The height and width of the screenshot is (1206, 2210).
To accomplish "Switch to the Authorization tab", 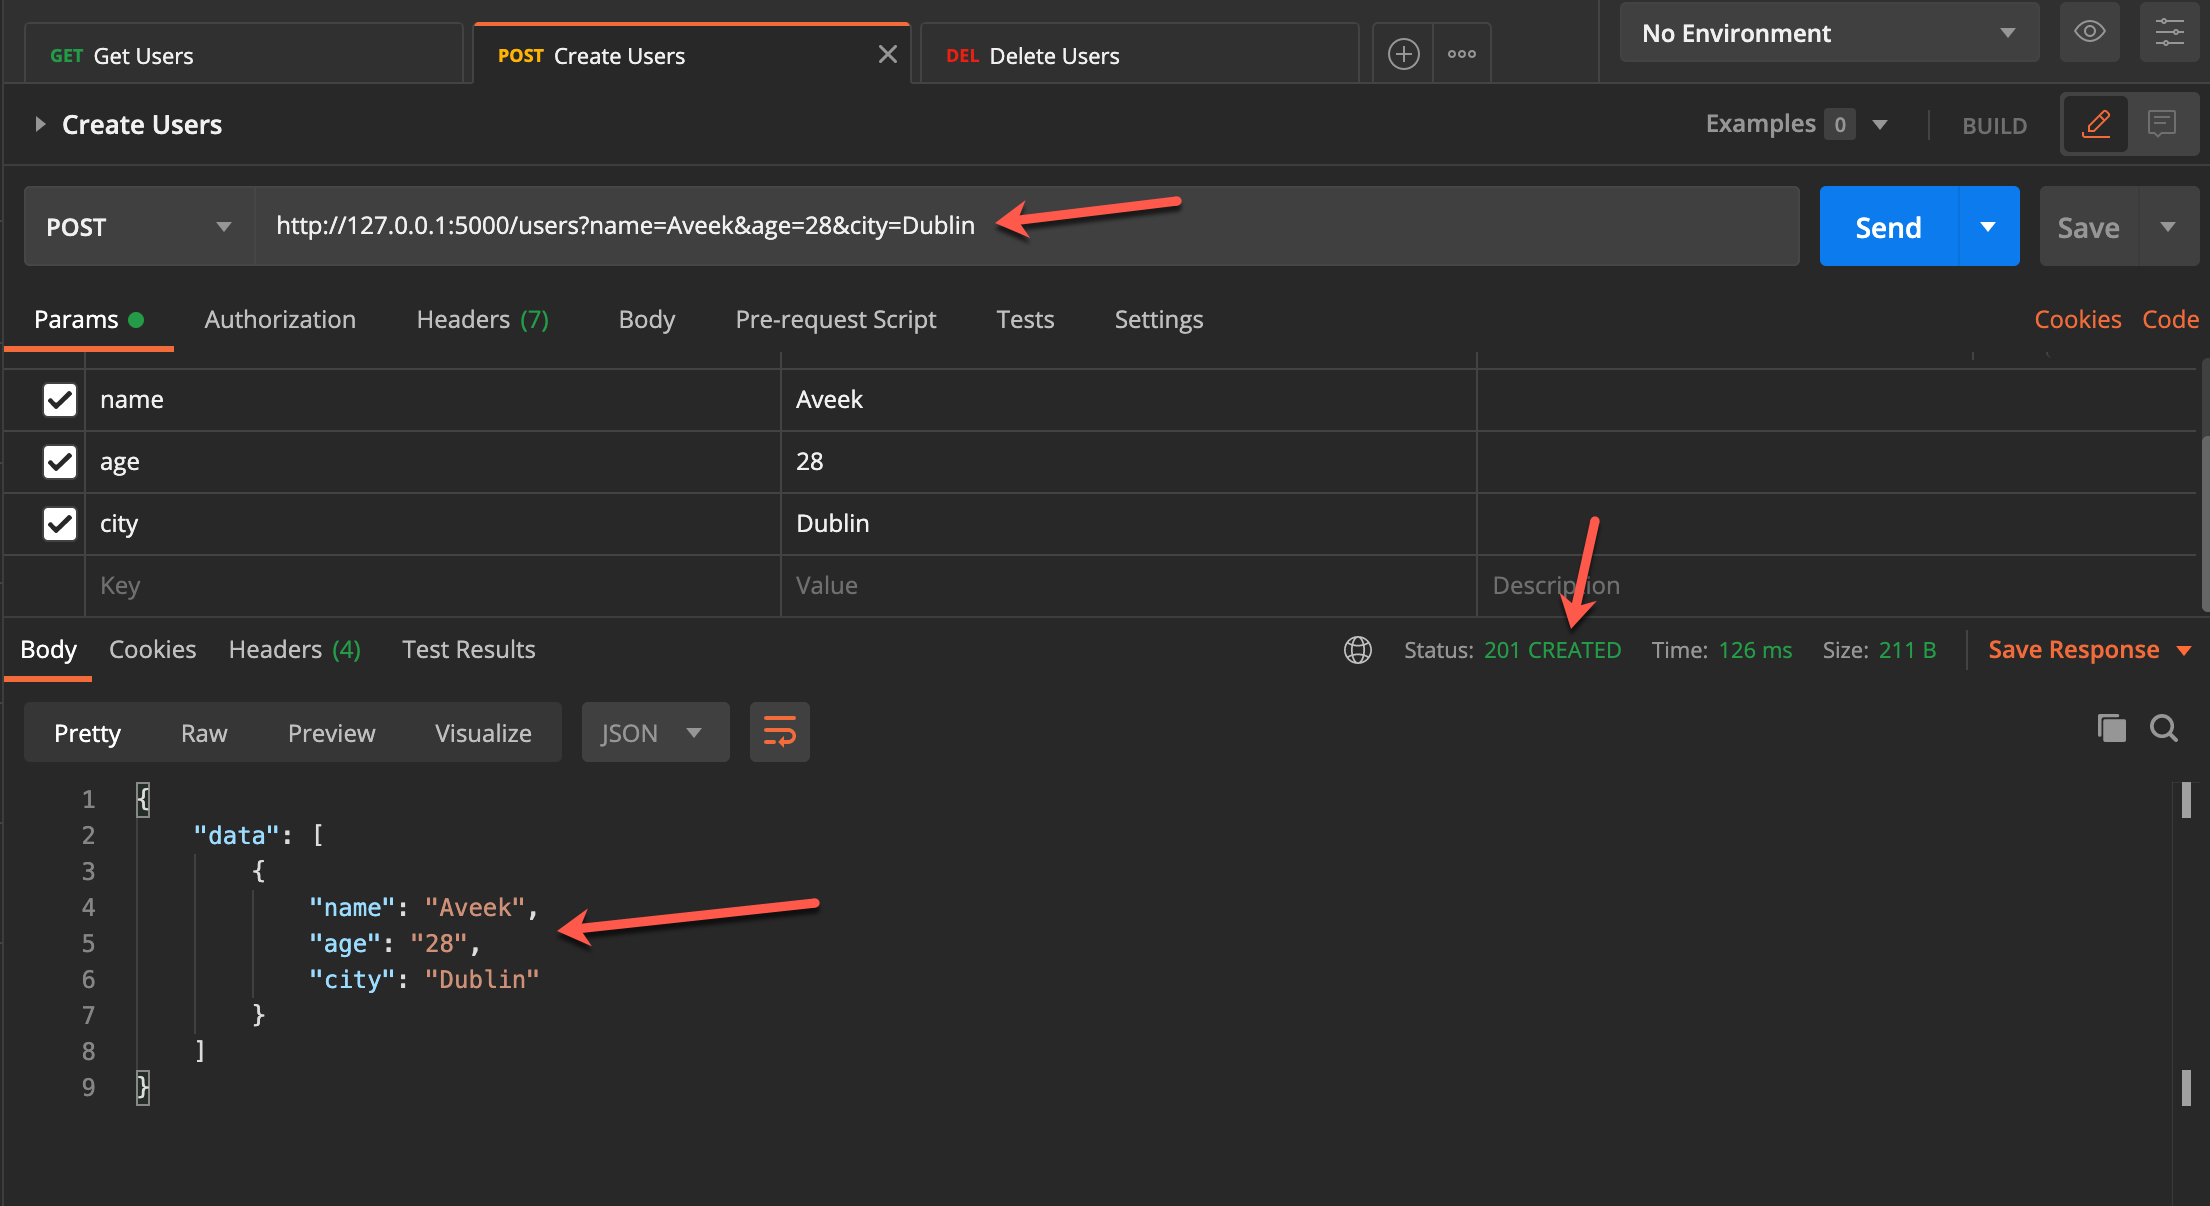I will [280, 319].
